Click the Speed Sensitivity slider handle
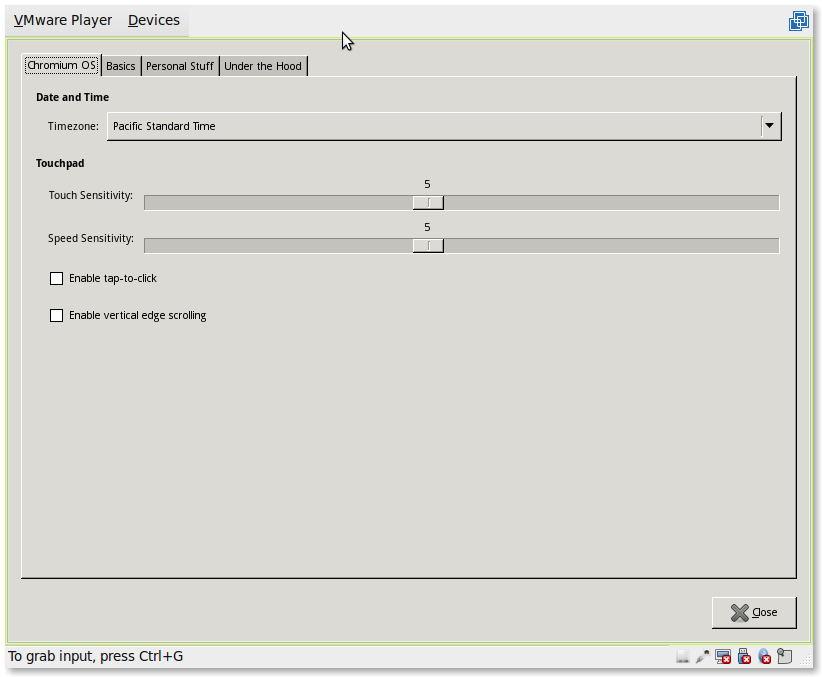 pyautogui.click(x=428, y=246)
